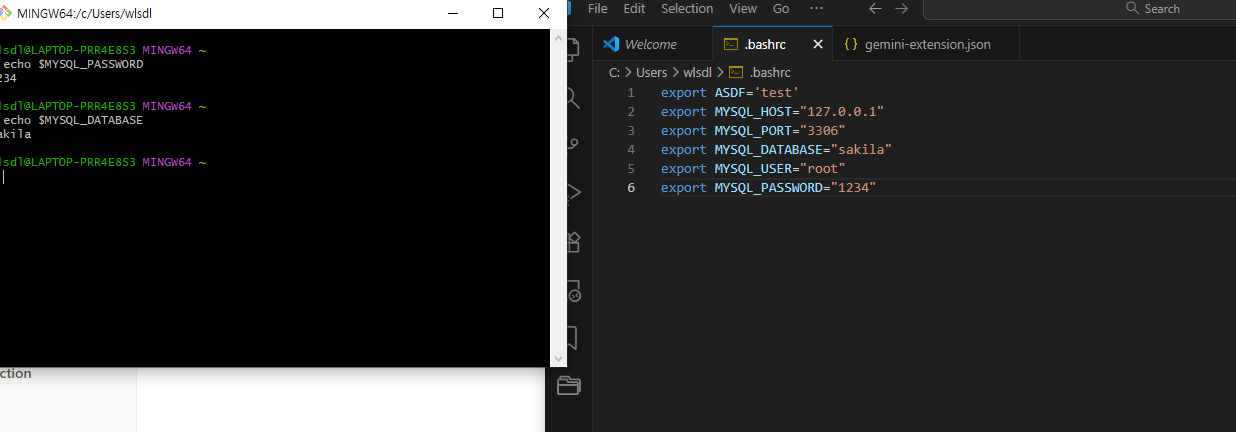Screen dimensions: 1236x432
Task: Open Source Control view in the activity bar
Action: 573,145
